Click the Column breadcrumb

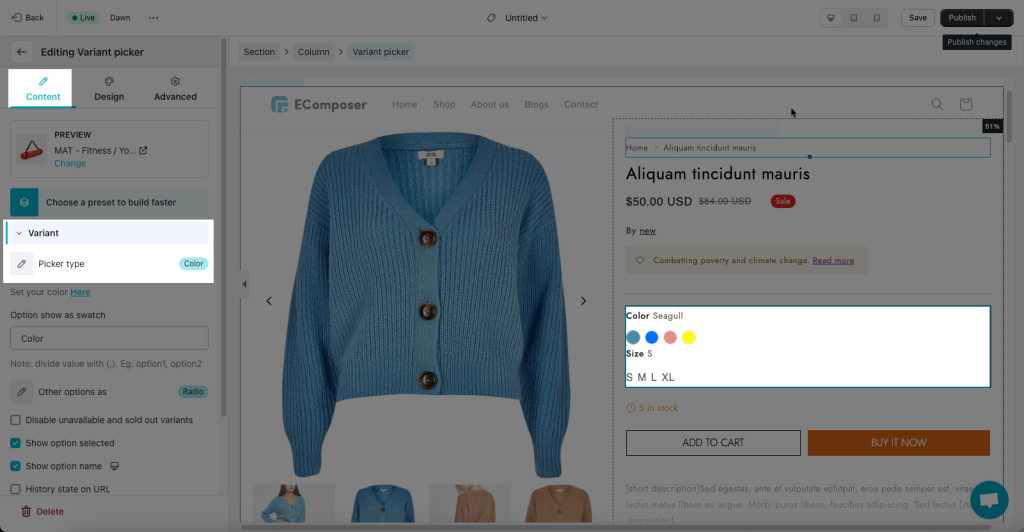313,52
